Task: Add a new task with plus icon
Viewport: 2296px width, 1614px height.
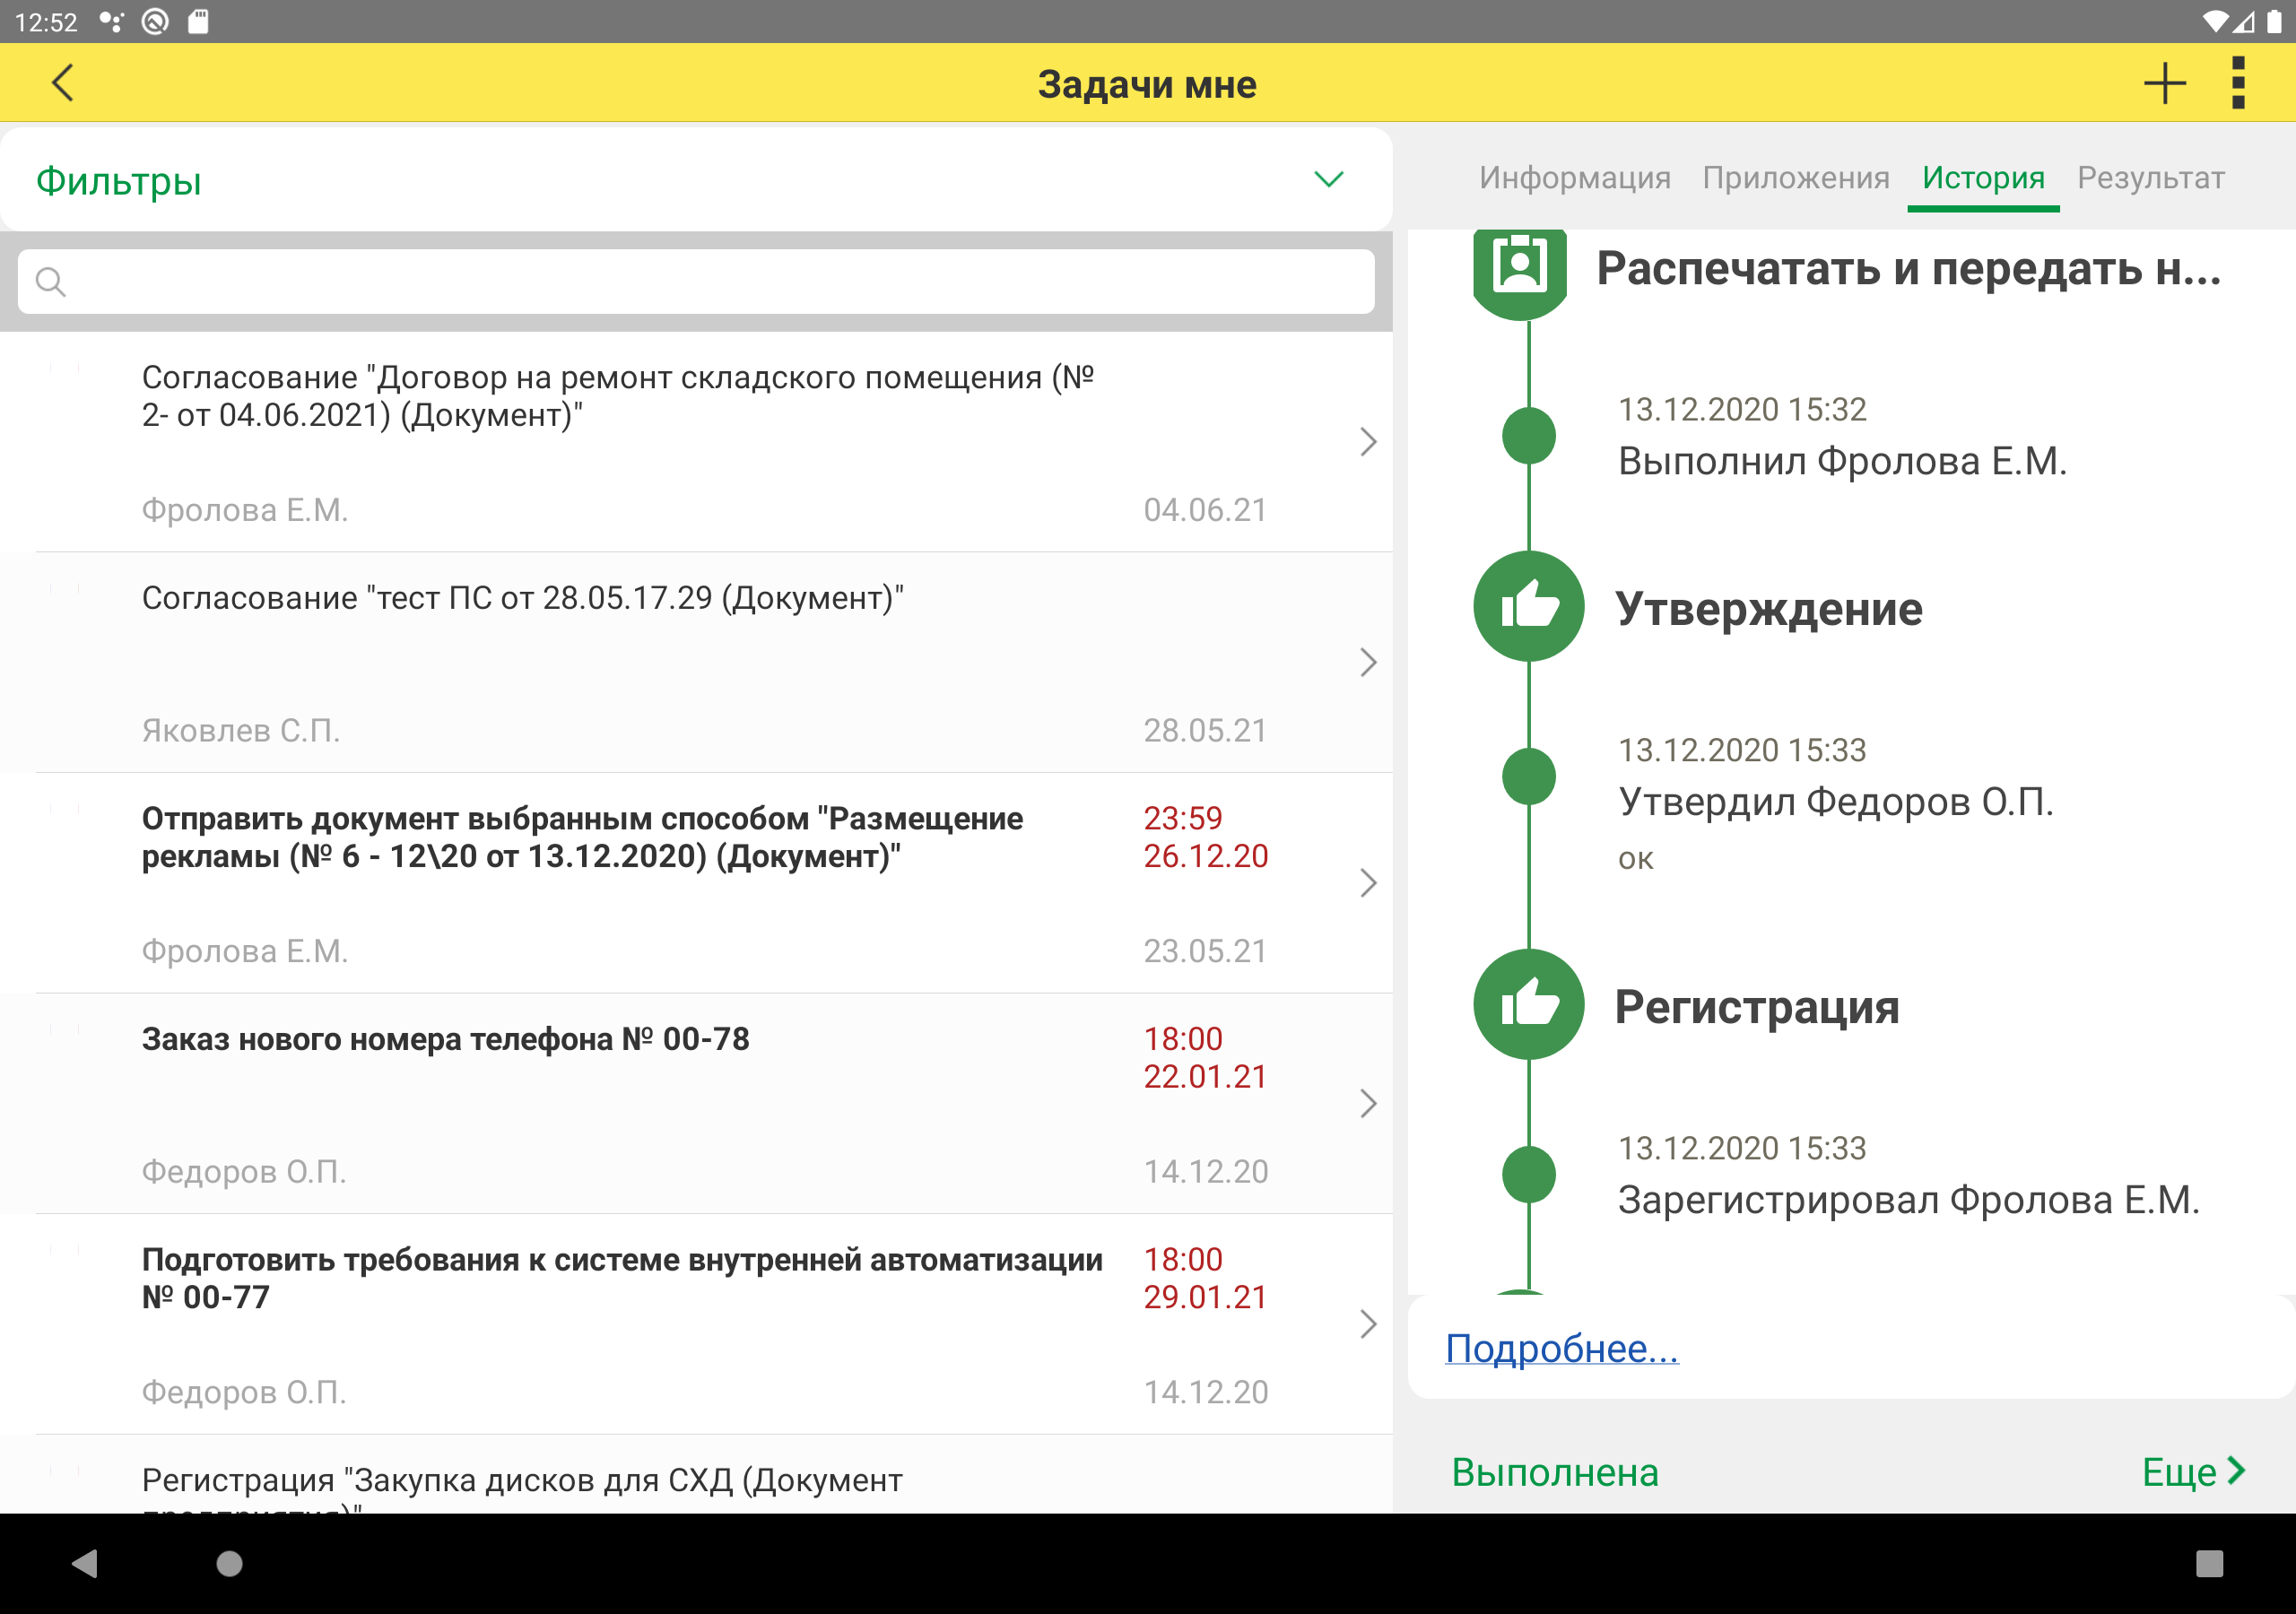Action: [x=2164, y=83]
